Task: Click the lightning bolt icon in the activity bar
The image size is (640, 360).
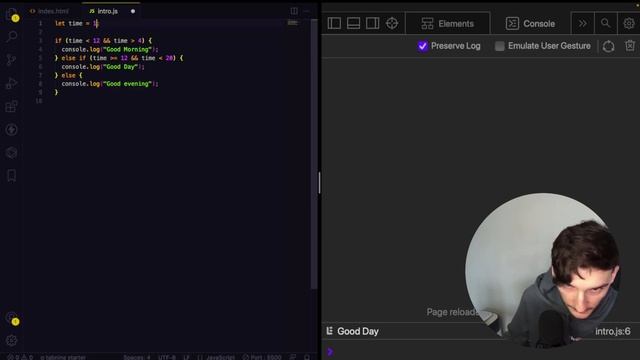Action: click(x=11, y=129)
